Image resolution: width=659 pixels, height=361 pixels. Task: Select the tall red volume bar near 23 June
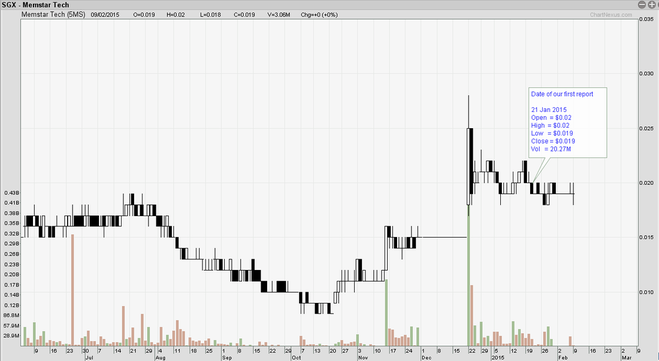72,290
